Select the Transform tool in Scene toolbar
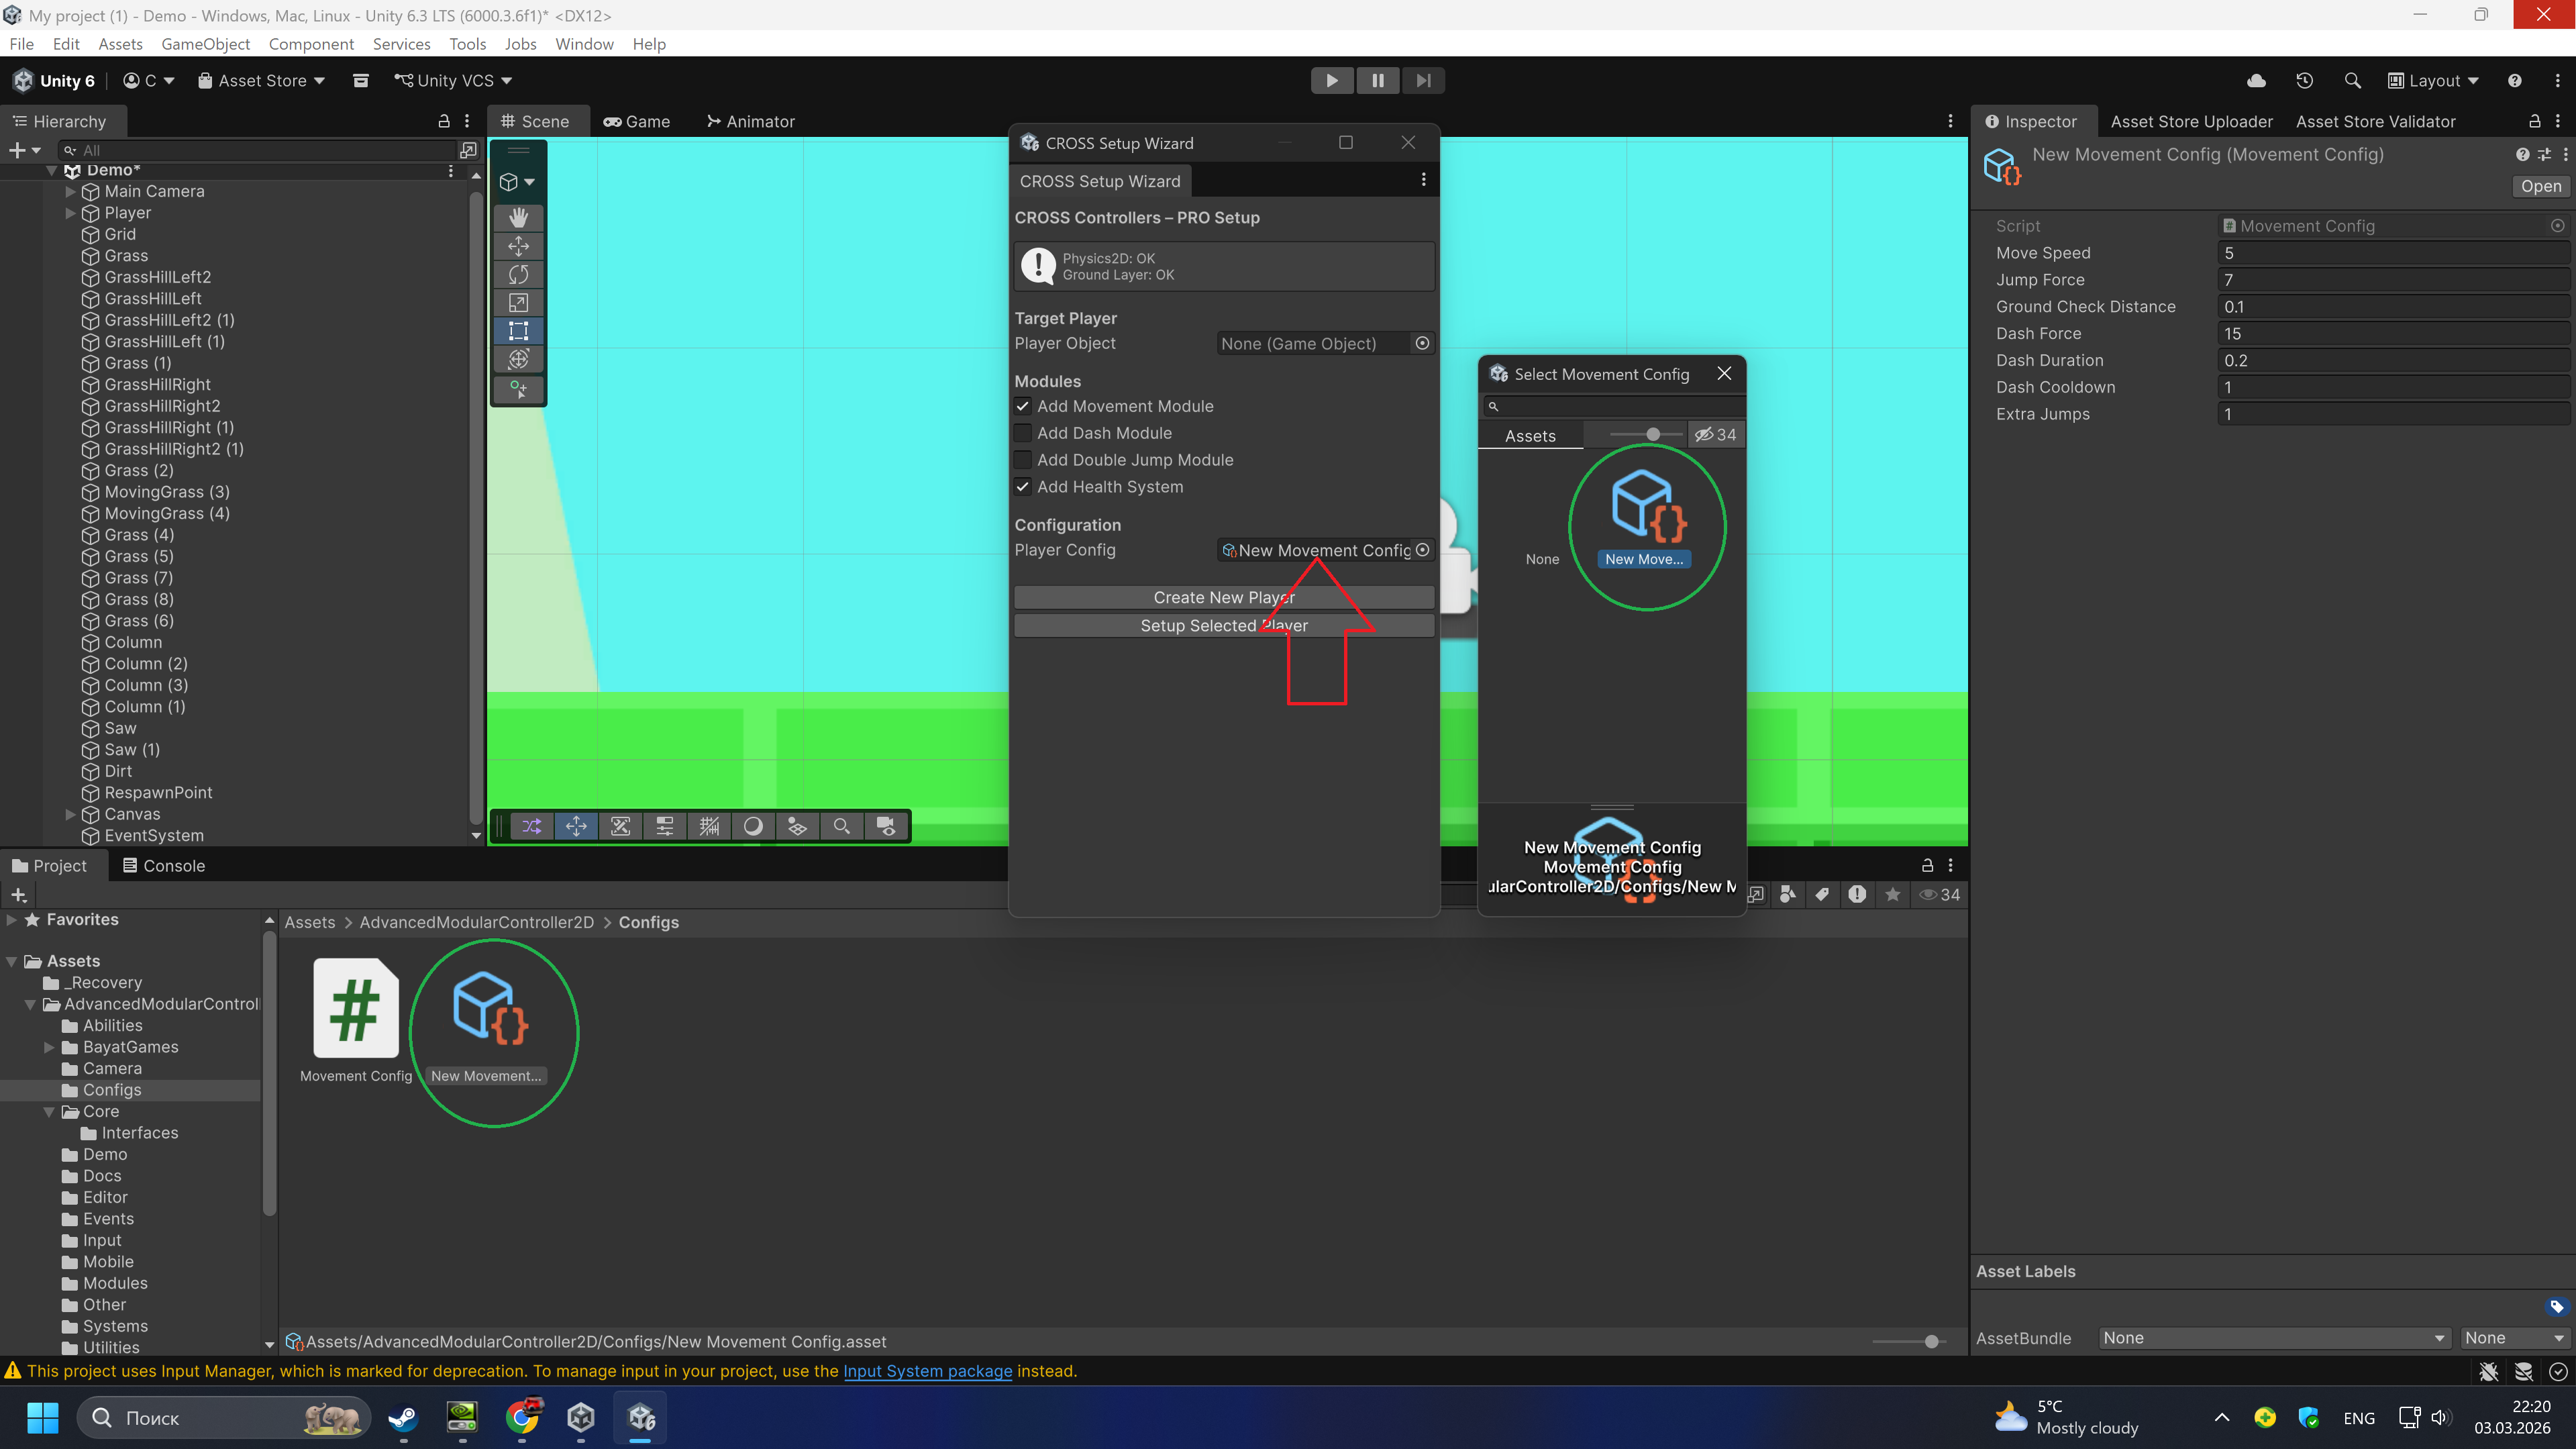 point(518,359)
